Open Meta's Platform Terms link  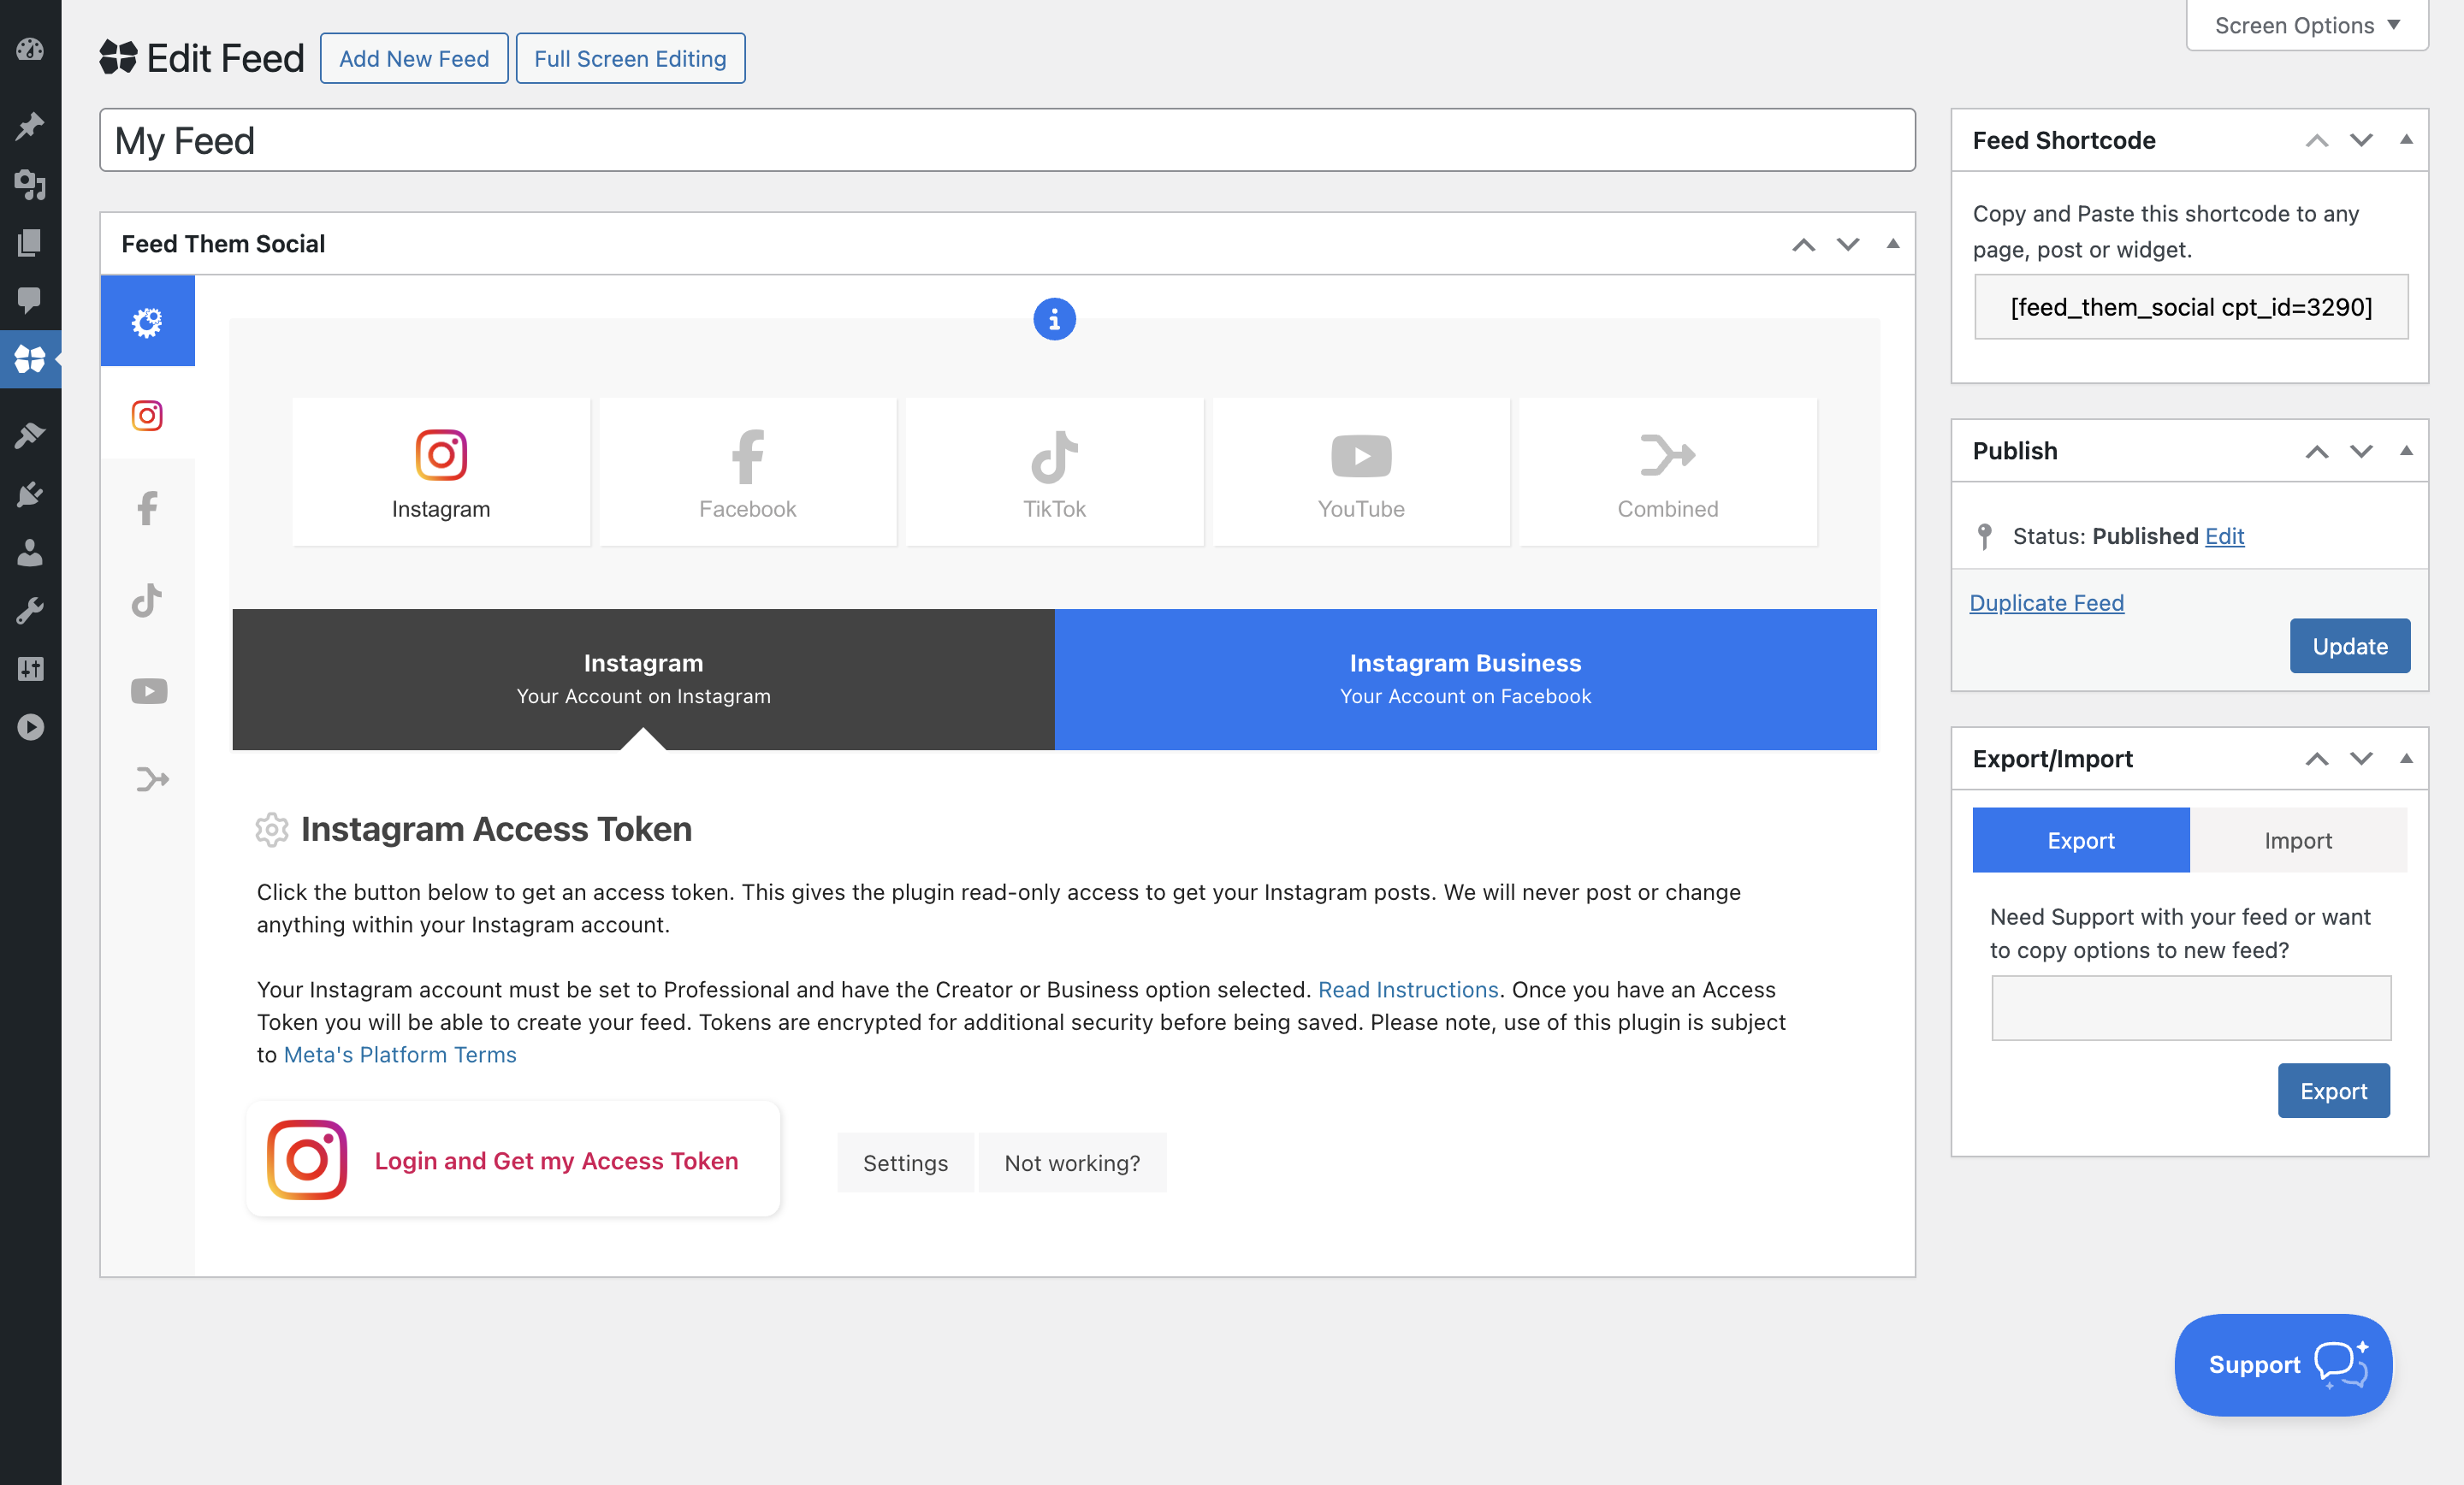[x=400, y=1054]
